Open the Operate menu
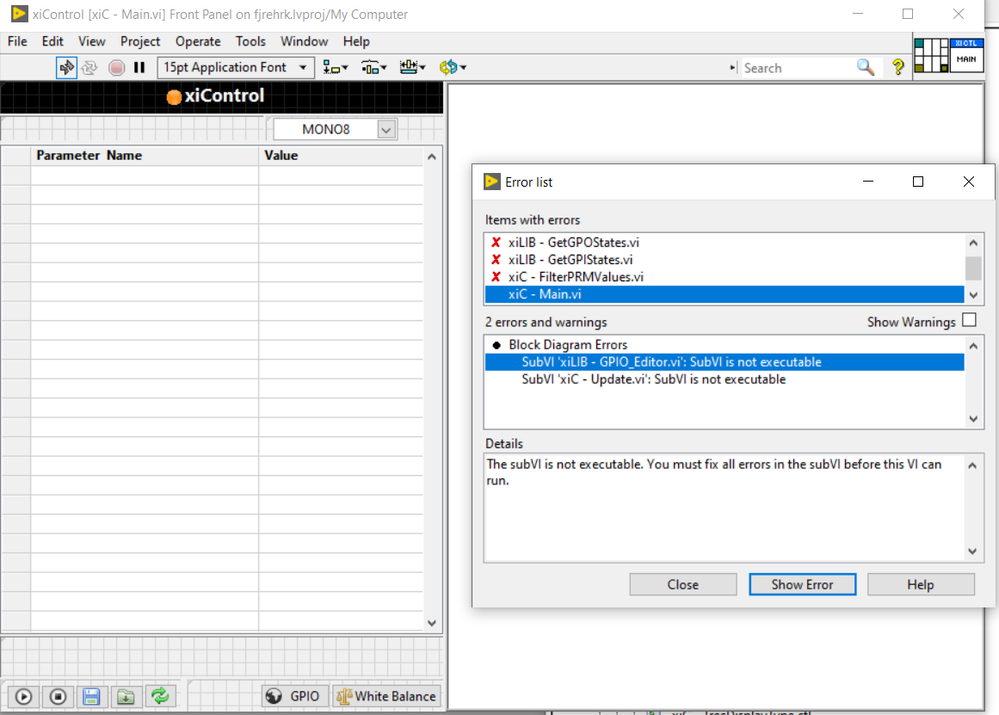 [x=198, y=41]
